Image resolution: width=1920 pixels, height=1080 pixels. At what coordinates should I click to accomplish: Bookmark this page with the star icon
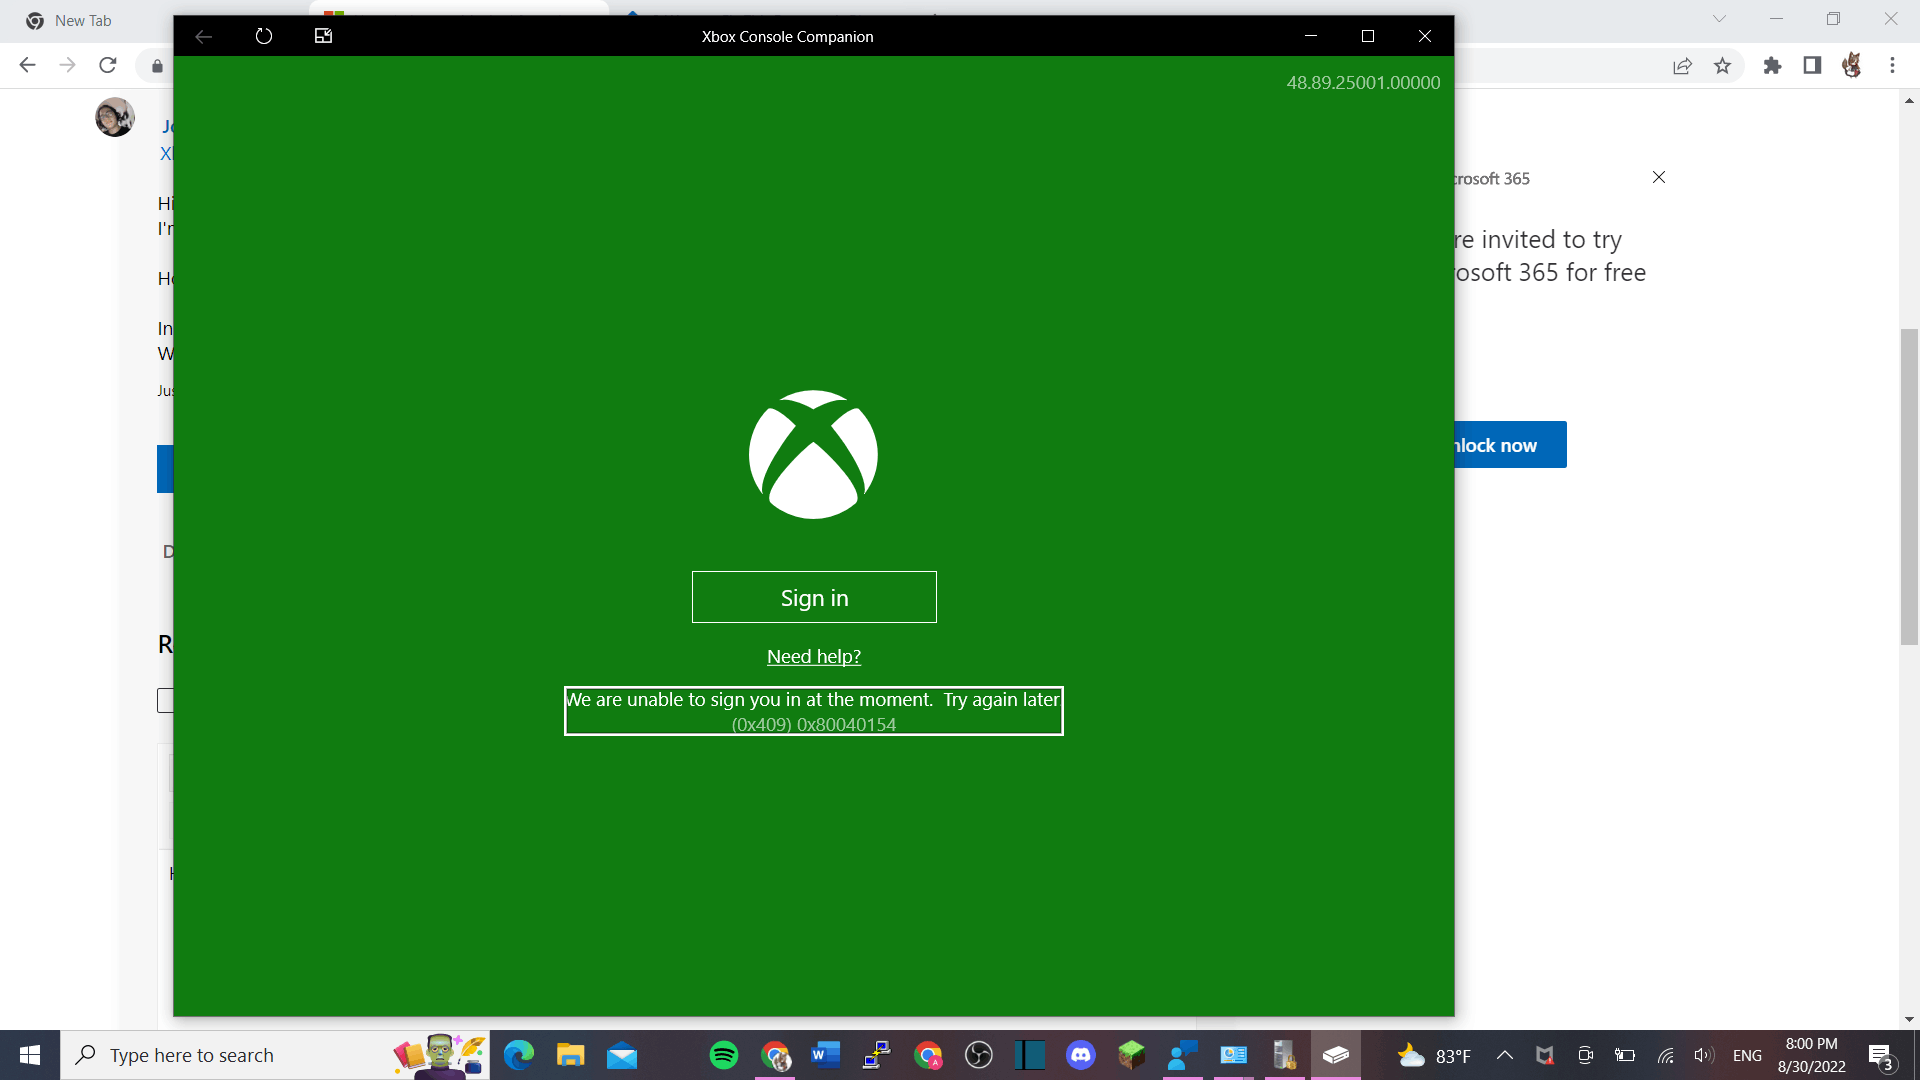1722,66
